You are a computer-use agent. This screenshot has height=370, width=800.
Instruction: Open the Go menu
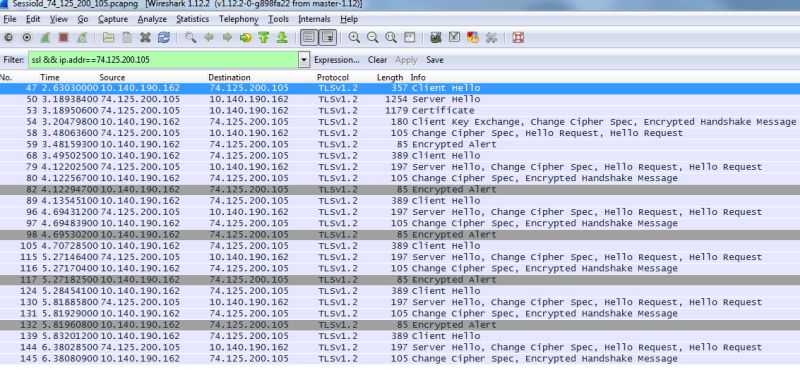point(83,19)
